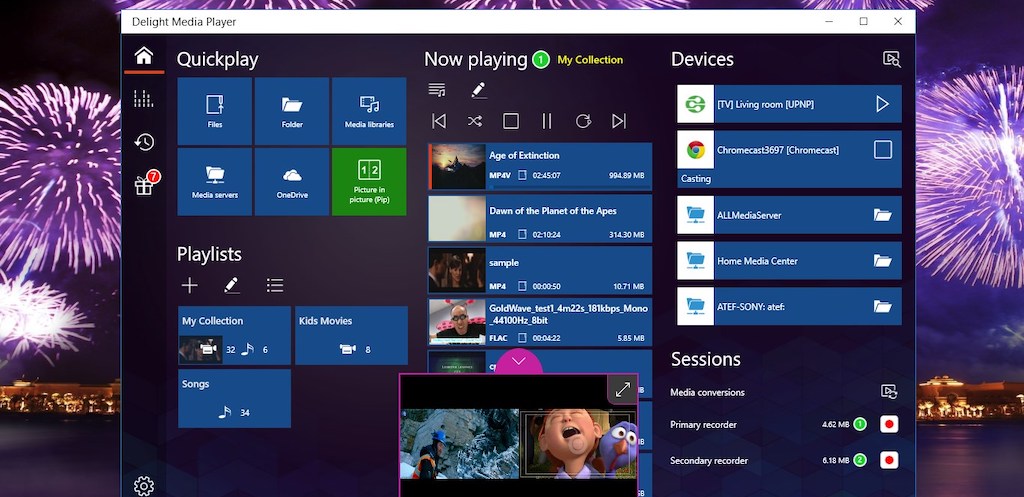
Task: Expand the picture-in-picture preview to fullscreen
Action: pyautogui.click(x=622, y=390)
